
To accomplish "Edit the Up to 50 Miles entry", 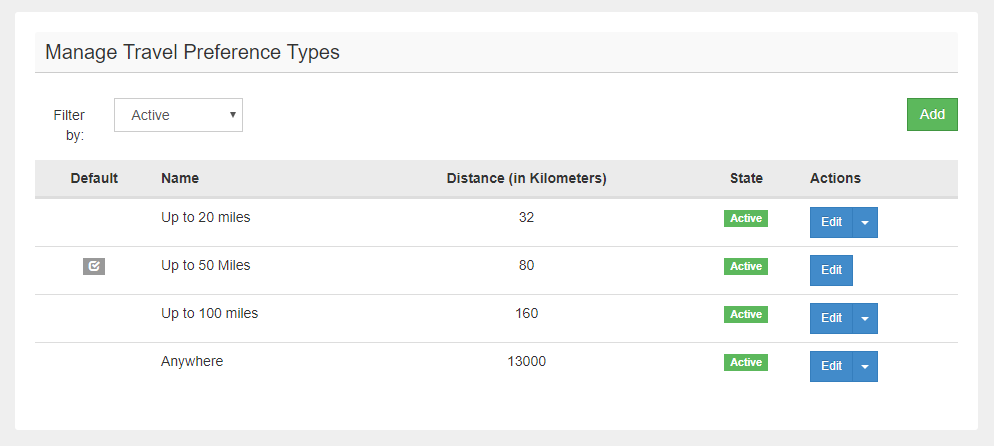I will point(831,271).
